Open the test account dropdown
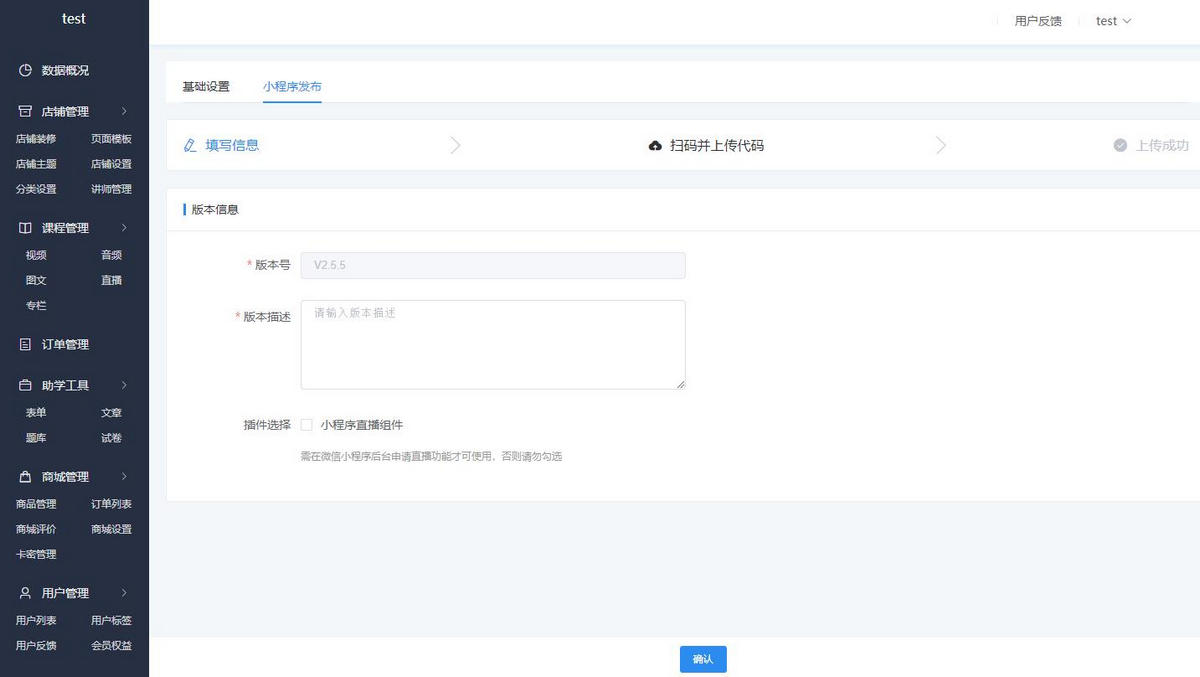 (x=1113, y=21)
